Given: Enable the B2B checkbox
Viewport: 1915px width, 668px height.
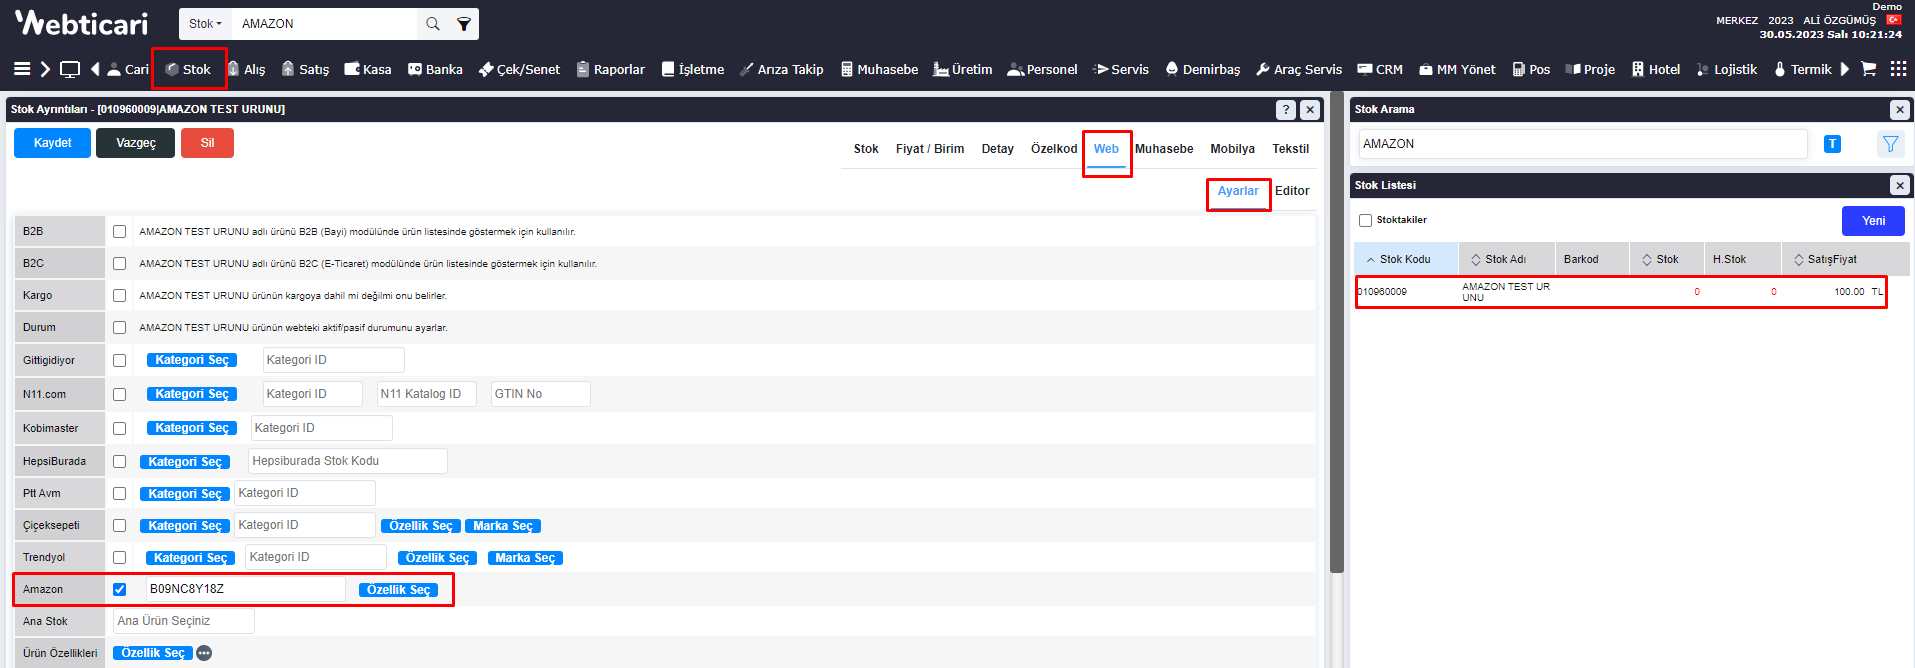Looking at the screenshot, I should click(120, 231).
